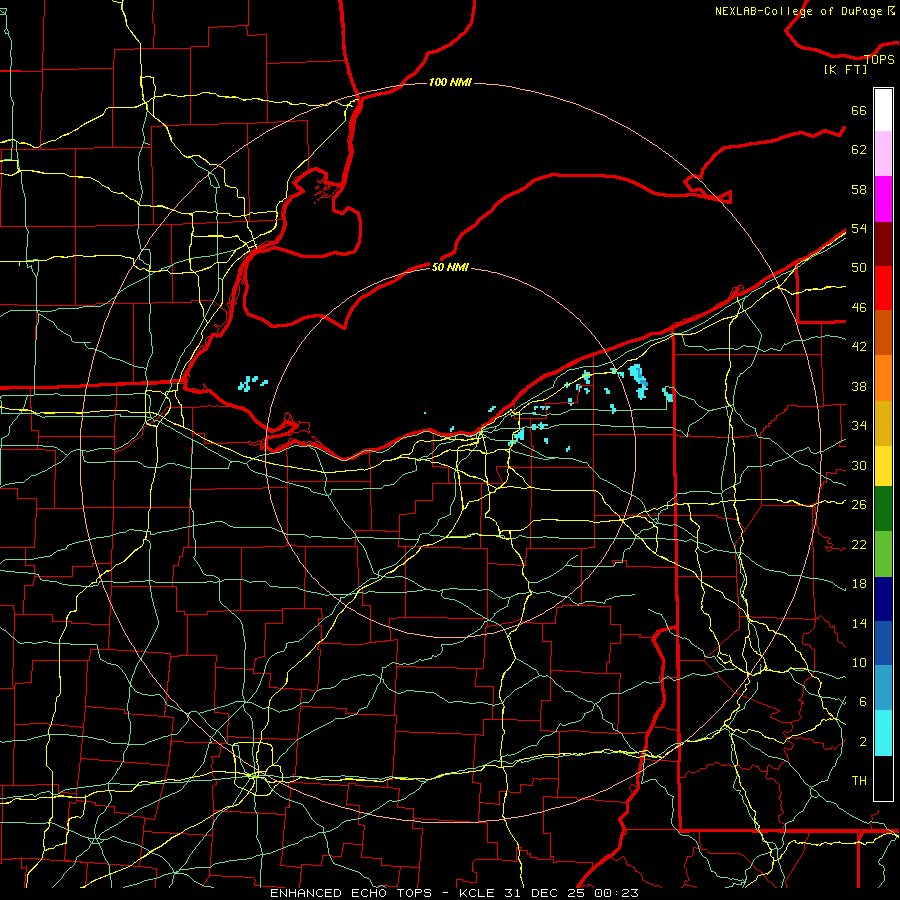Click the legend value "66"
This screenshot has height=900, width=900.
pos(859,110)
